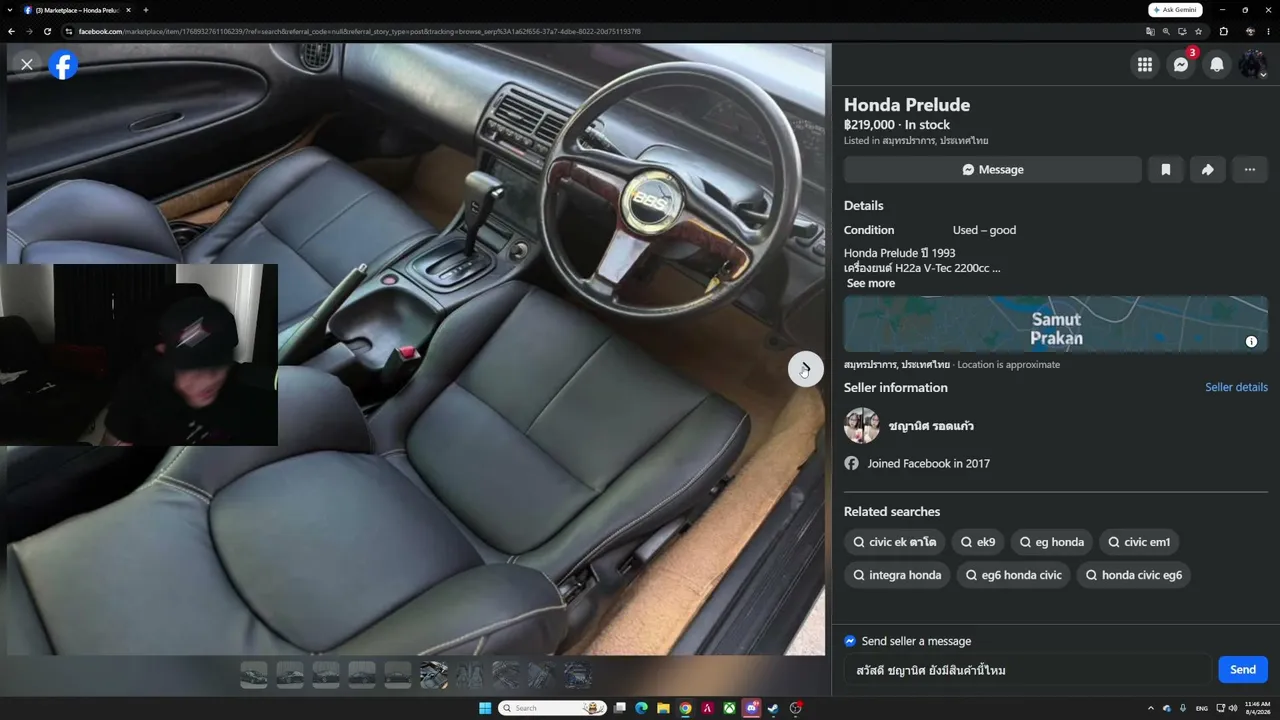Screen dimensions: 1280x720
Task: Select the fourth photo thumbnail
Action: (x=362, y=676)
